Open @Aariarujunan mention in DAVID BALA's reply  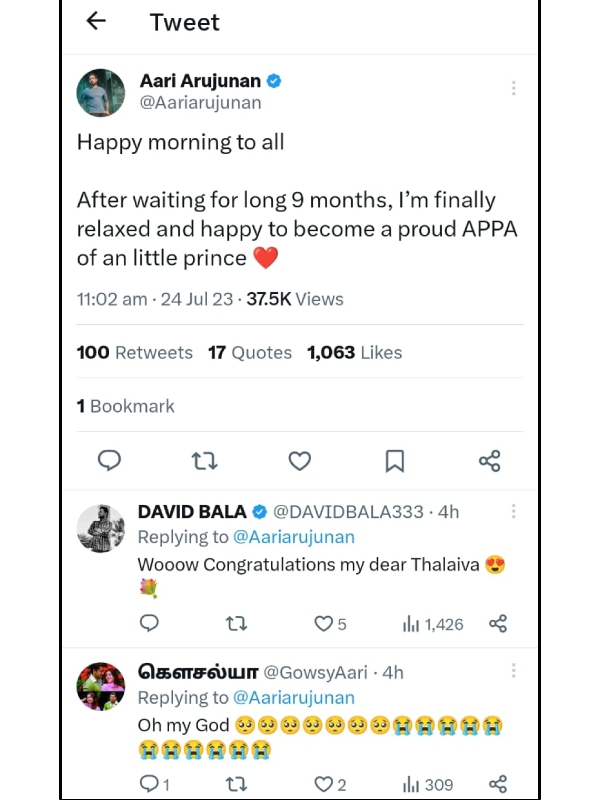(294, 537)
